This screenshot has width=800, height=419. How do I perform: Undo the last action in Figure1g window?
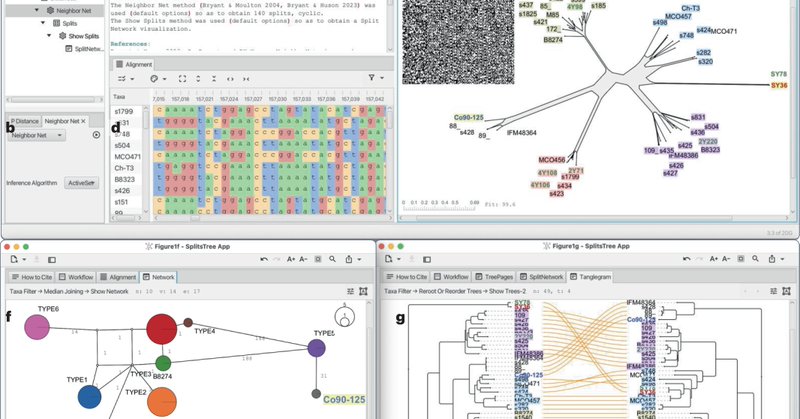coord(687,259)
